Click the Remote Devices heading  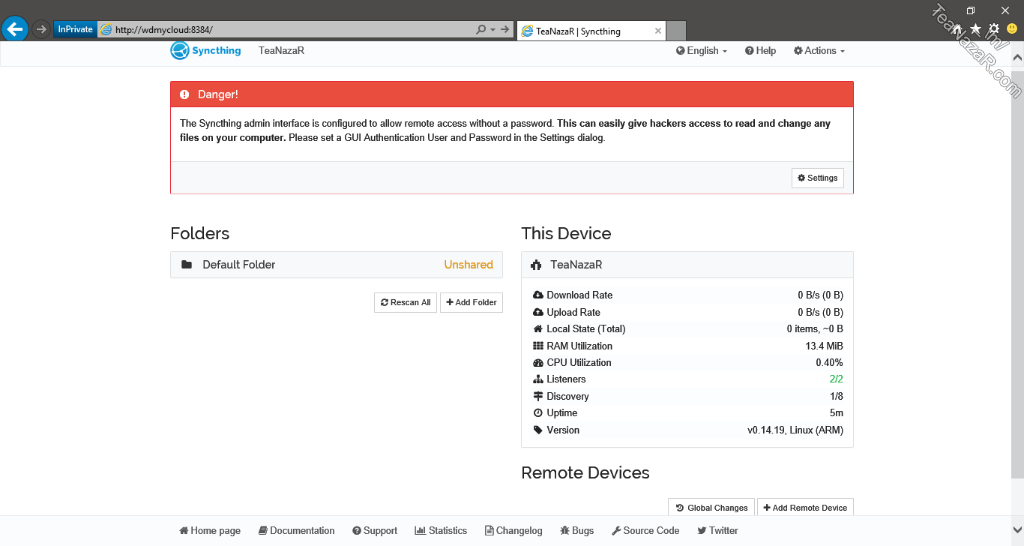point(585,473)
